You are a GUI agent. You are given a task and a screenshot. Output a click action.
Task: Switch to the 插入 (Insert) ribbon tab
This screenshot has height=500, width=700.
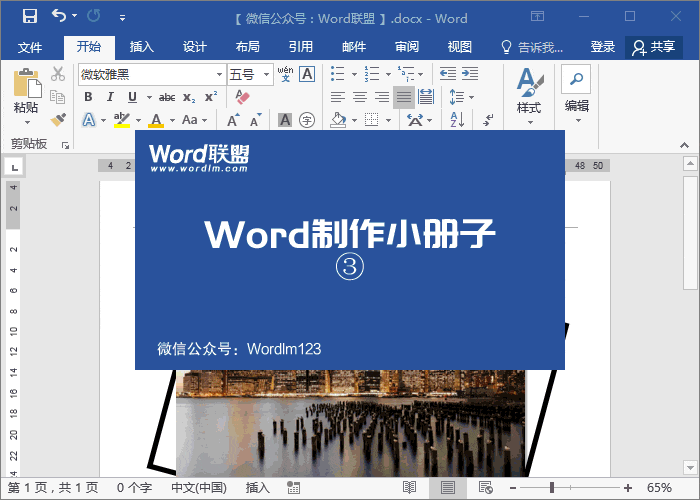[x=142, y=46]
